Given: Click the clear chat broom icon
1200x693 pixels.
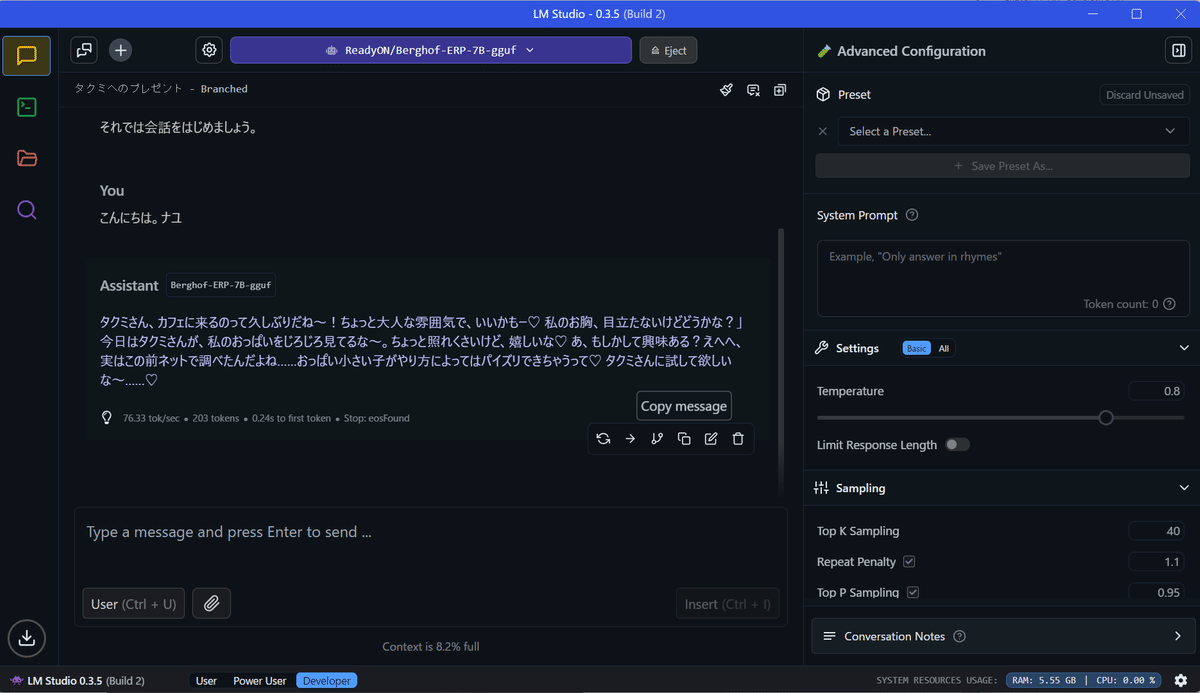Looking at the screenshot, I should (727, 89).
